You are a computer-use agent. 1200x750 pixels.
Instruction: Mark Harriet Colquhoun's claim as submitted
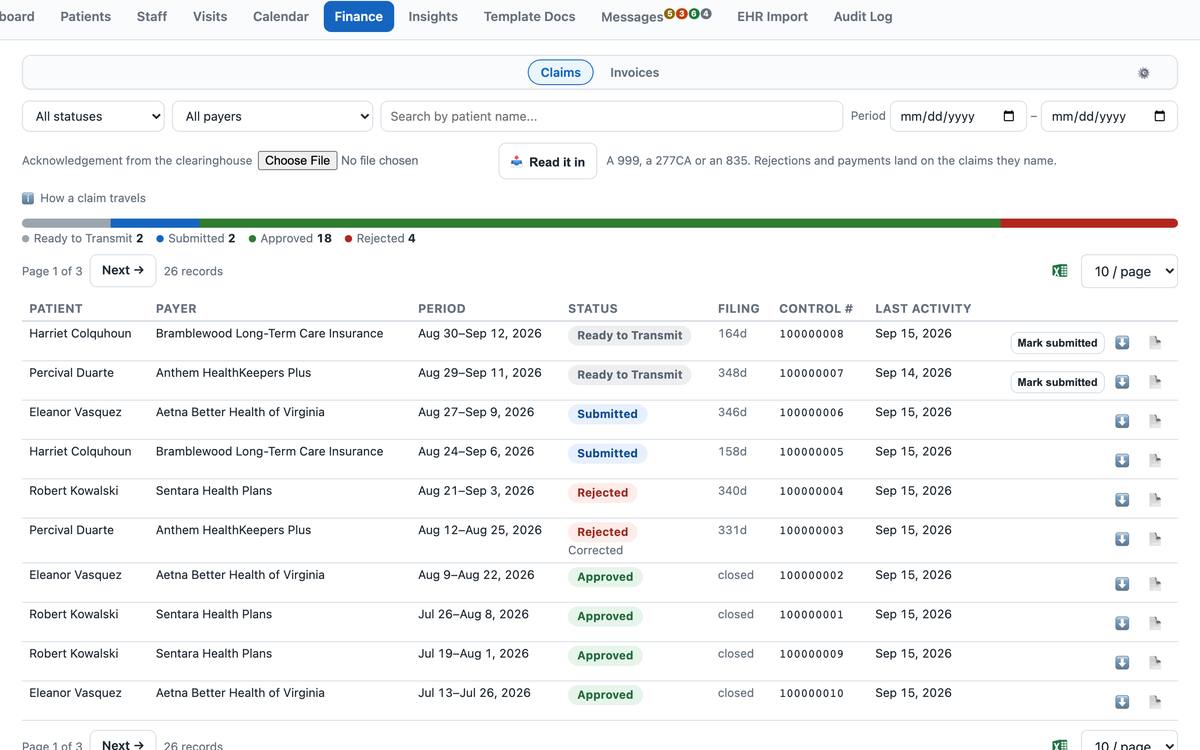point(1057,343)
